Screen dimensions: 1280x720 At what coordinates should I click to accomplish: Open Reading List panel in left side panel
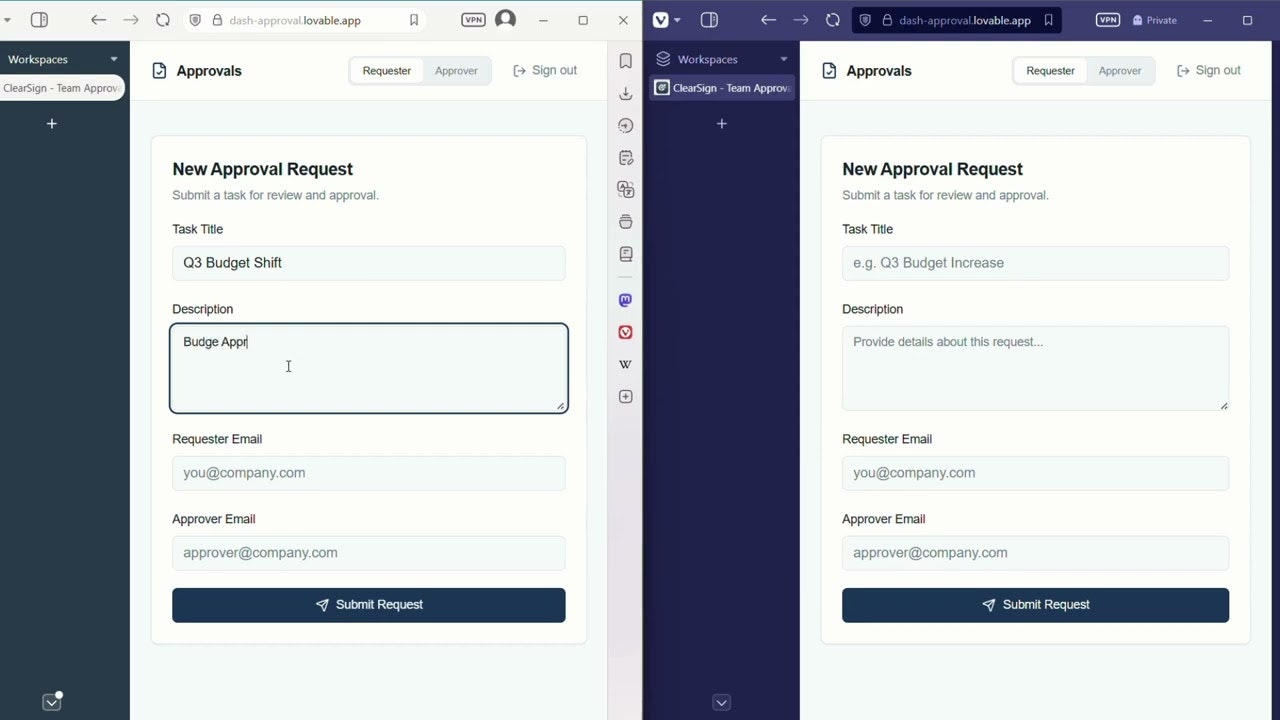pyautogui.click(x=626, y=253)
